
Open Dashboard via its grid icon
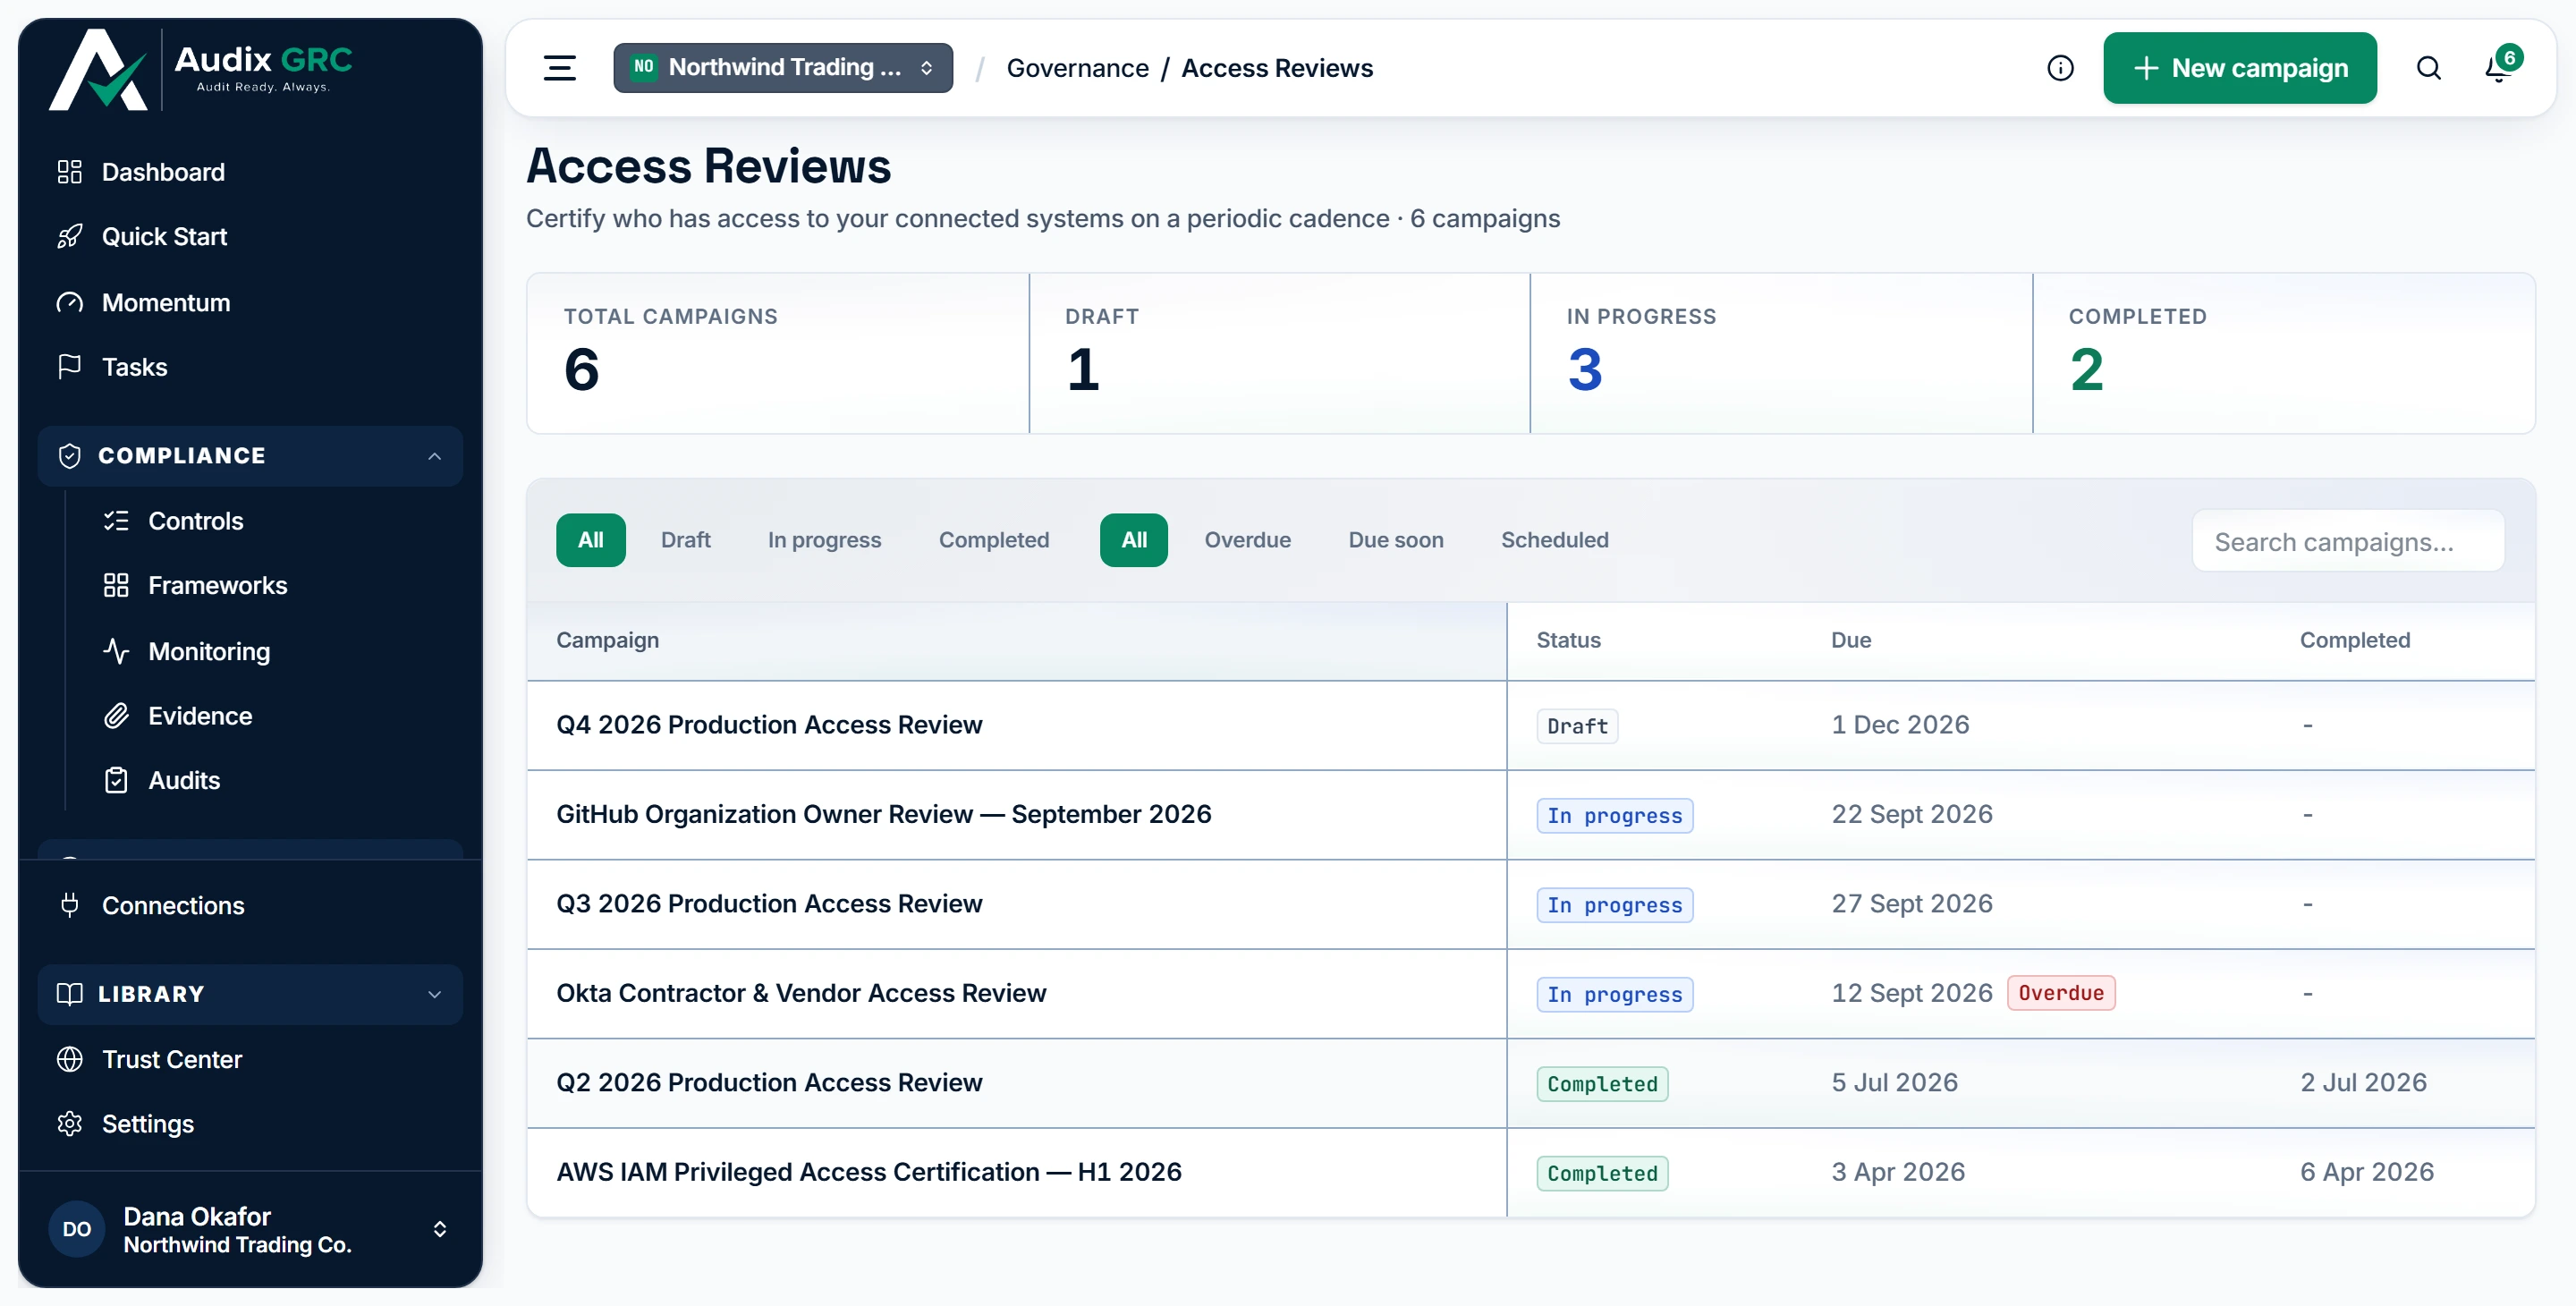click(x=69, y=172)
